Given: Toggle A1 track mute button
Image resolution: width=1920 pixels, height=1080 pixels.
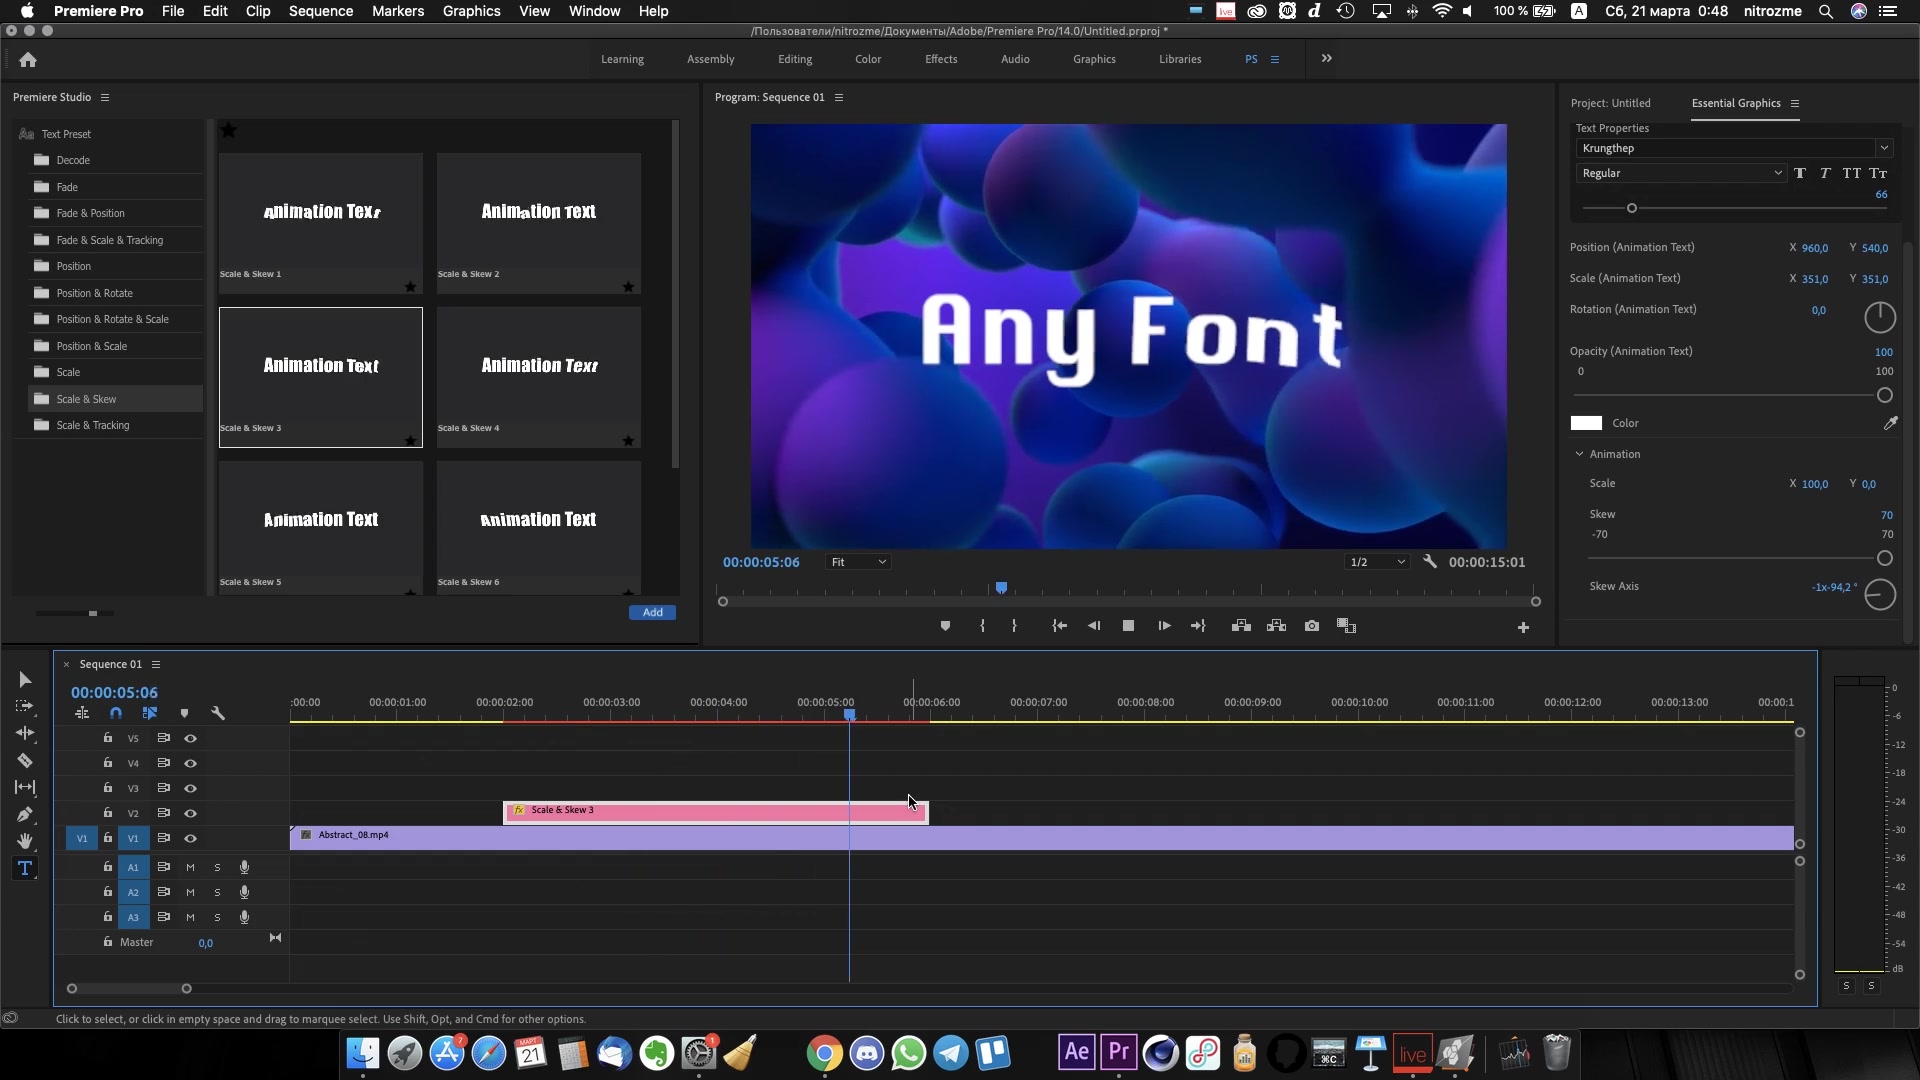Looking at the screenshot, I should (x=190, y=866).
